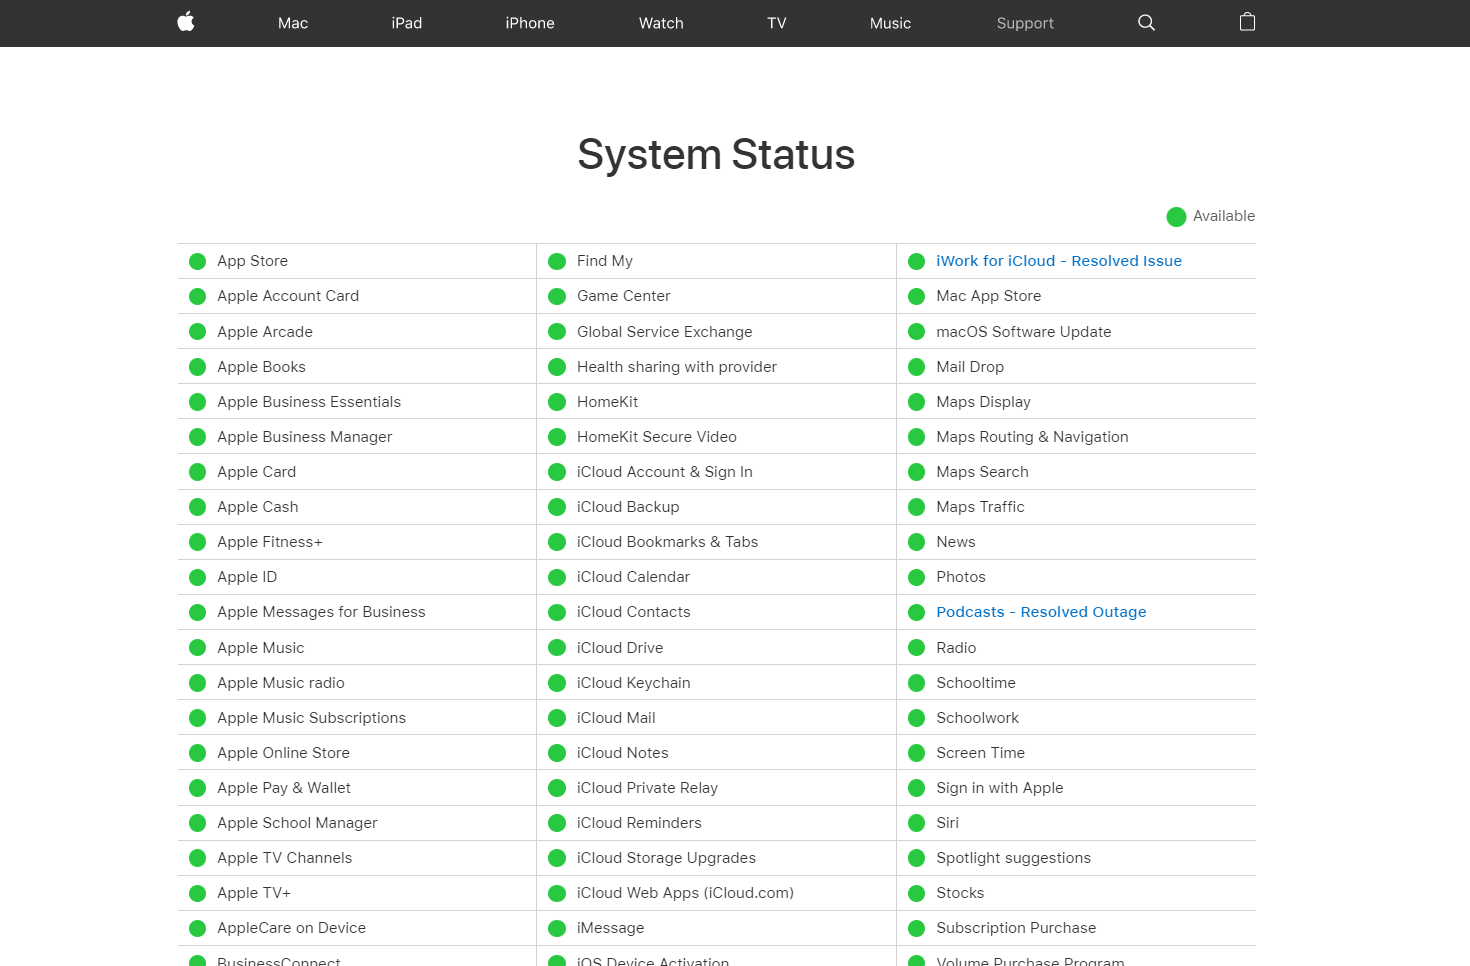This screenshot has width=1470, height=966.
Task: Click green dot beside News
Action: coord(916,542)
